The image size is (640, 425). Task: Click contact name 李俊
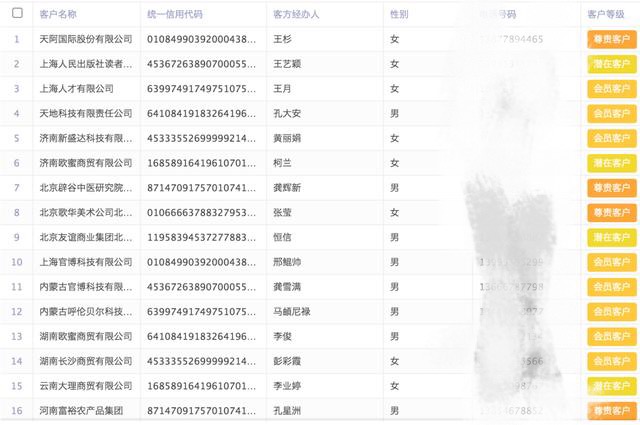(x=282, y=336)
